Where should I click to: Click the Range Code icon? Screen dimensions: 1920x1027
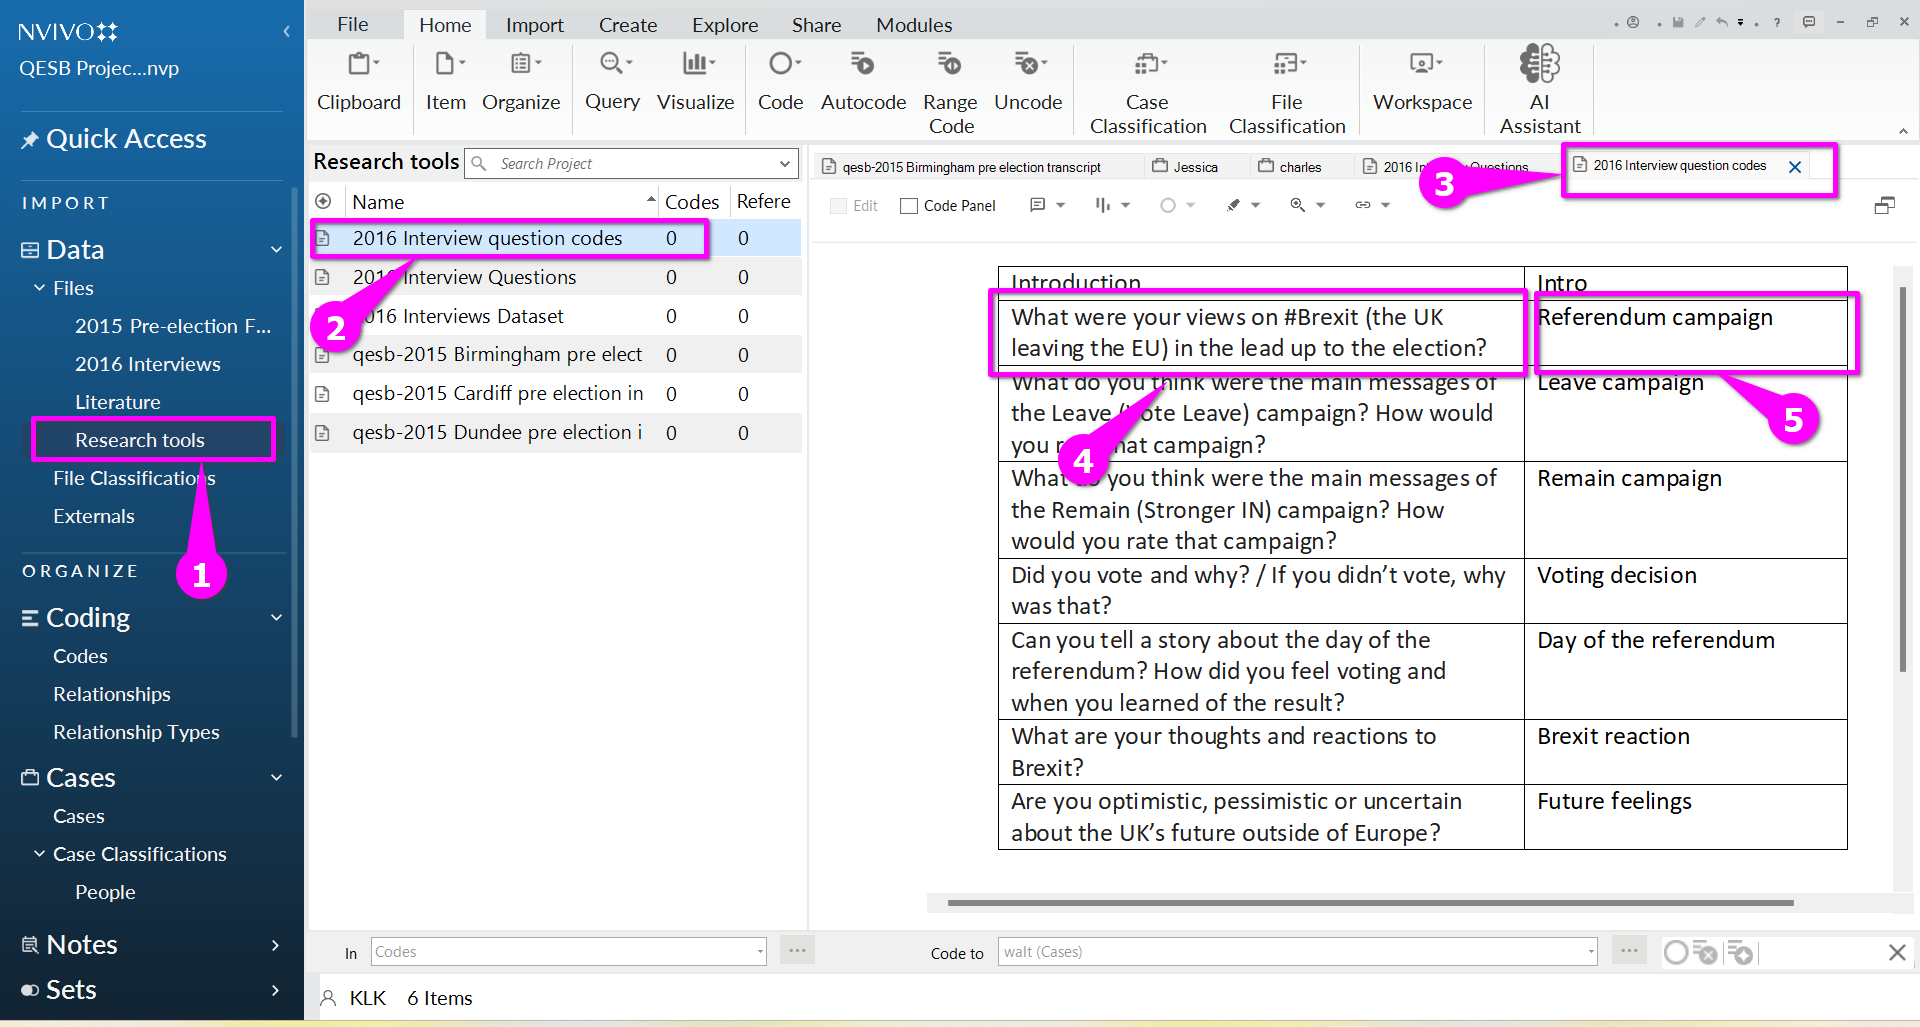click(949, 65)
